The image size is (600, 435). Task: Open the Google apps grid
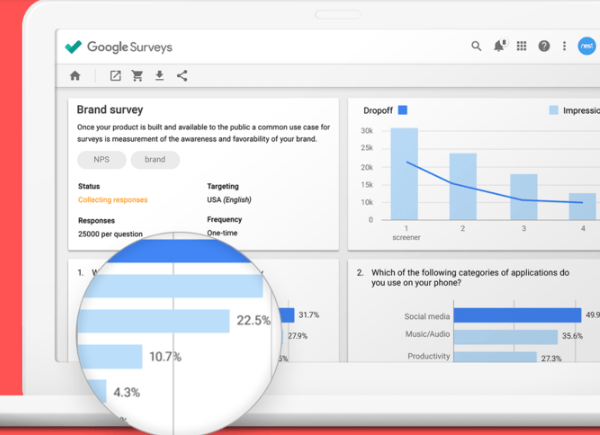pyautogui.click(x=522, y=46)
